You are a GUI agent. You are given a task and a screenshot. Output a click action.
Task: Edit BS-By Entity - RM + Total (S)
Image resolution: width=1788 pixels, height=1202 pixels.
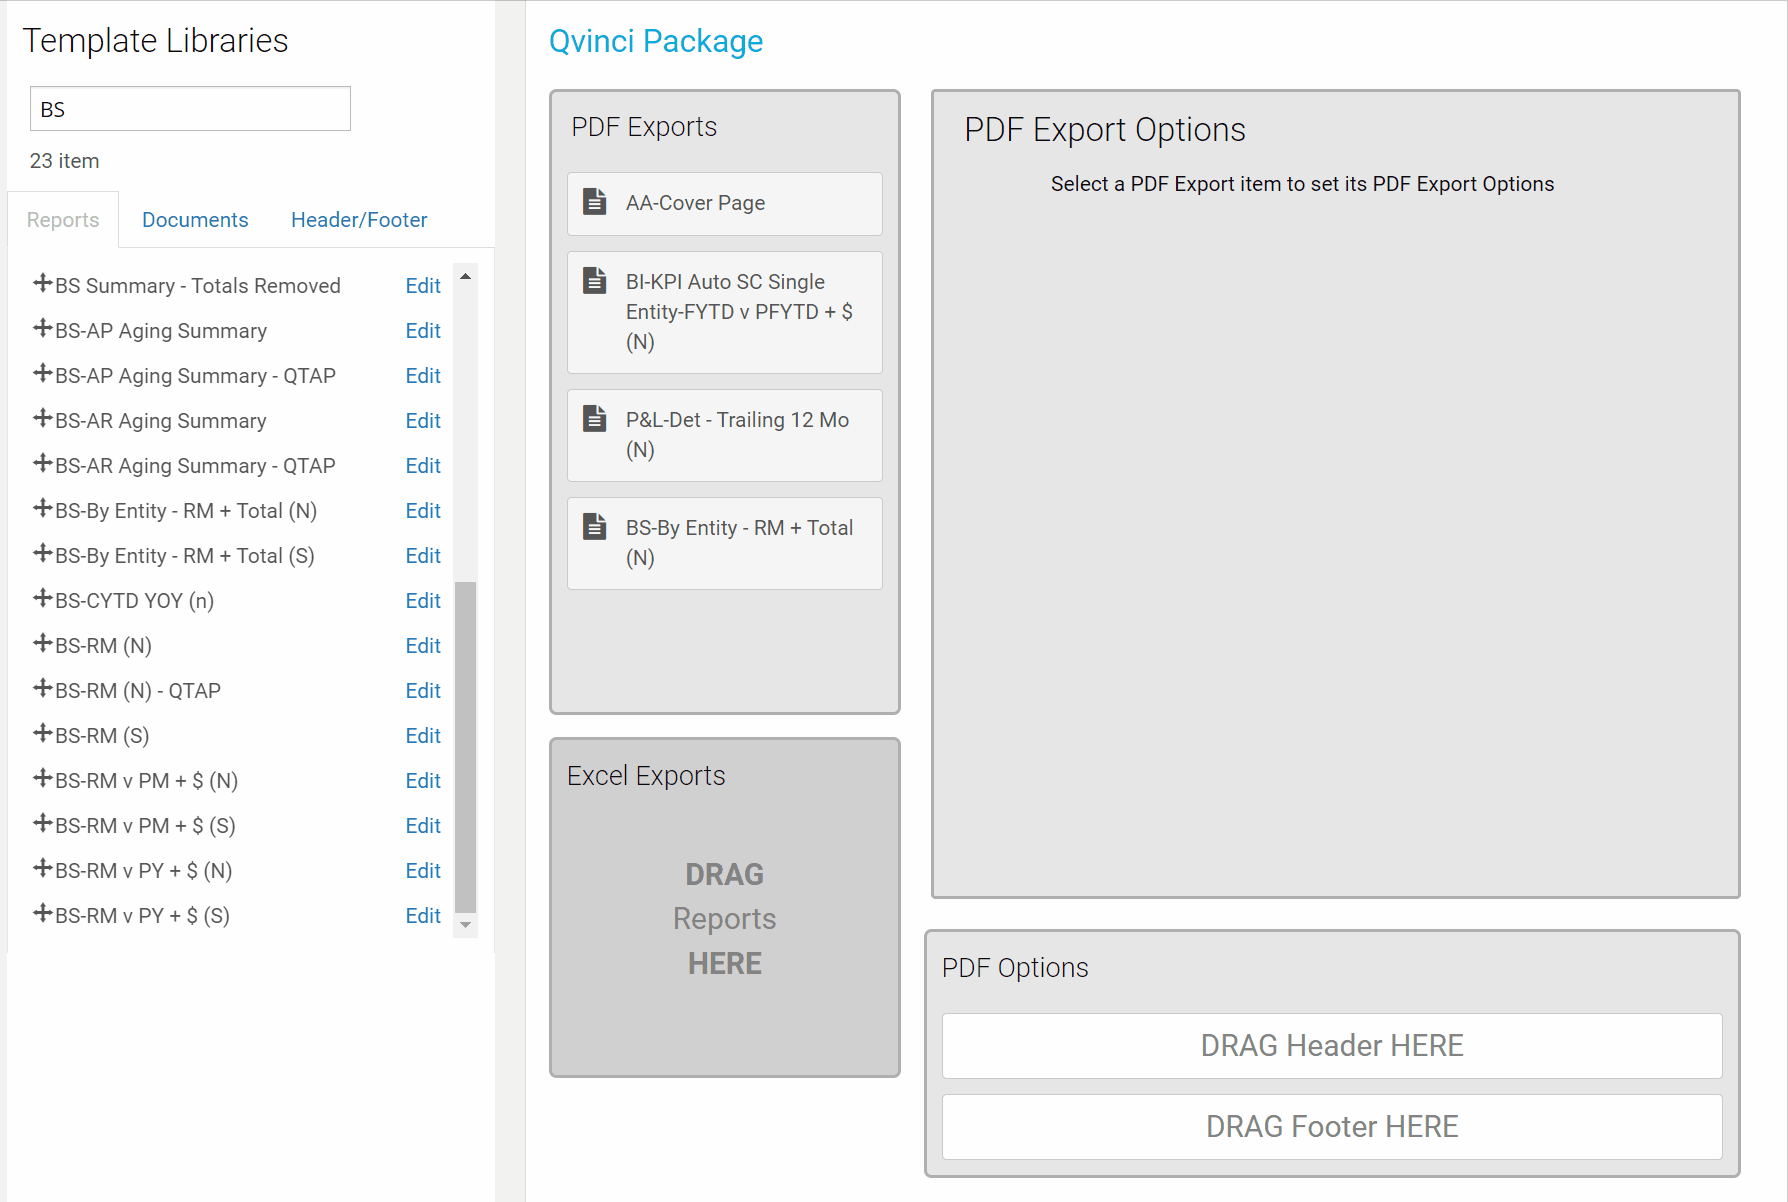pos(423,556)
